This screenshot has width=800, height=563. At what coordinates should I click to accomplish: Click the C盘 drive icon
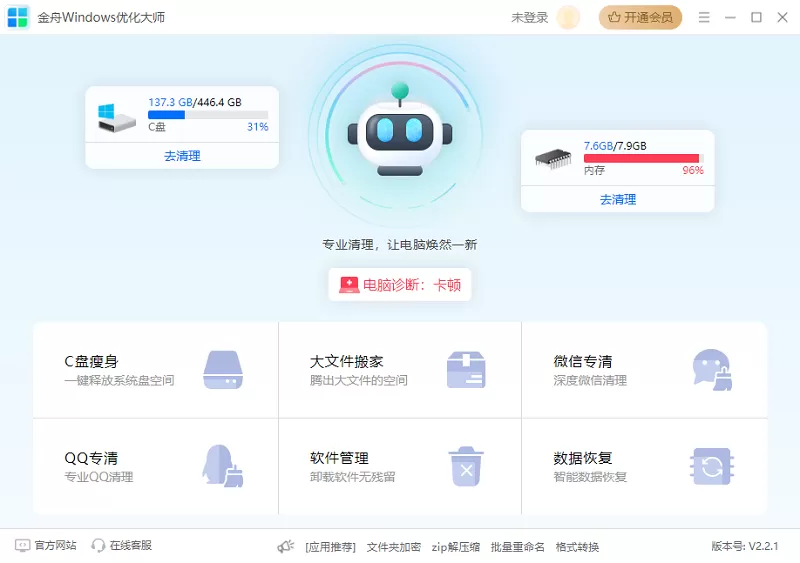click(116, 117)
